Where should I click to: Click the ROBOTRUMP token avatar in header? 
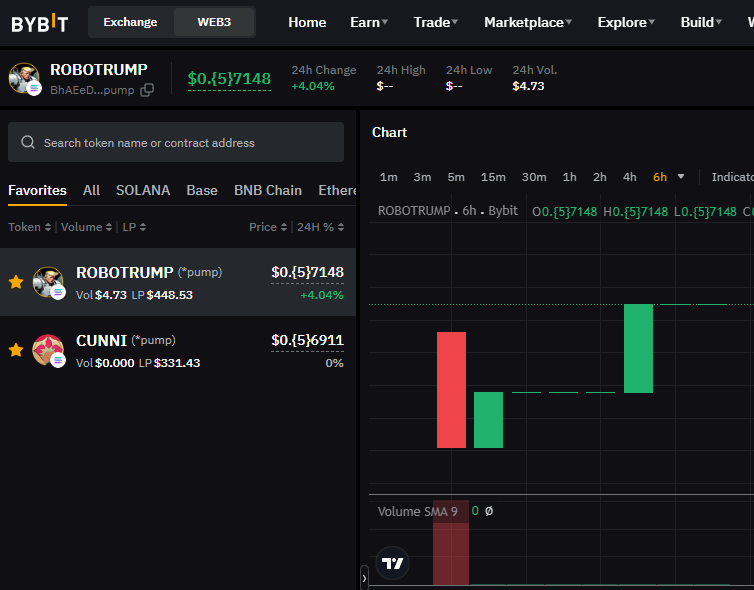click(x=24, y=78)
